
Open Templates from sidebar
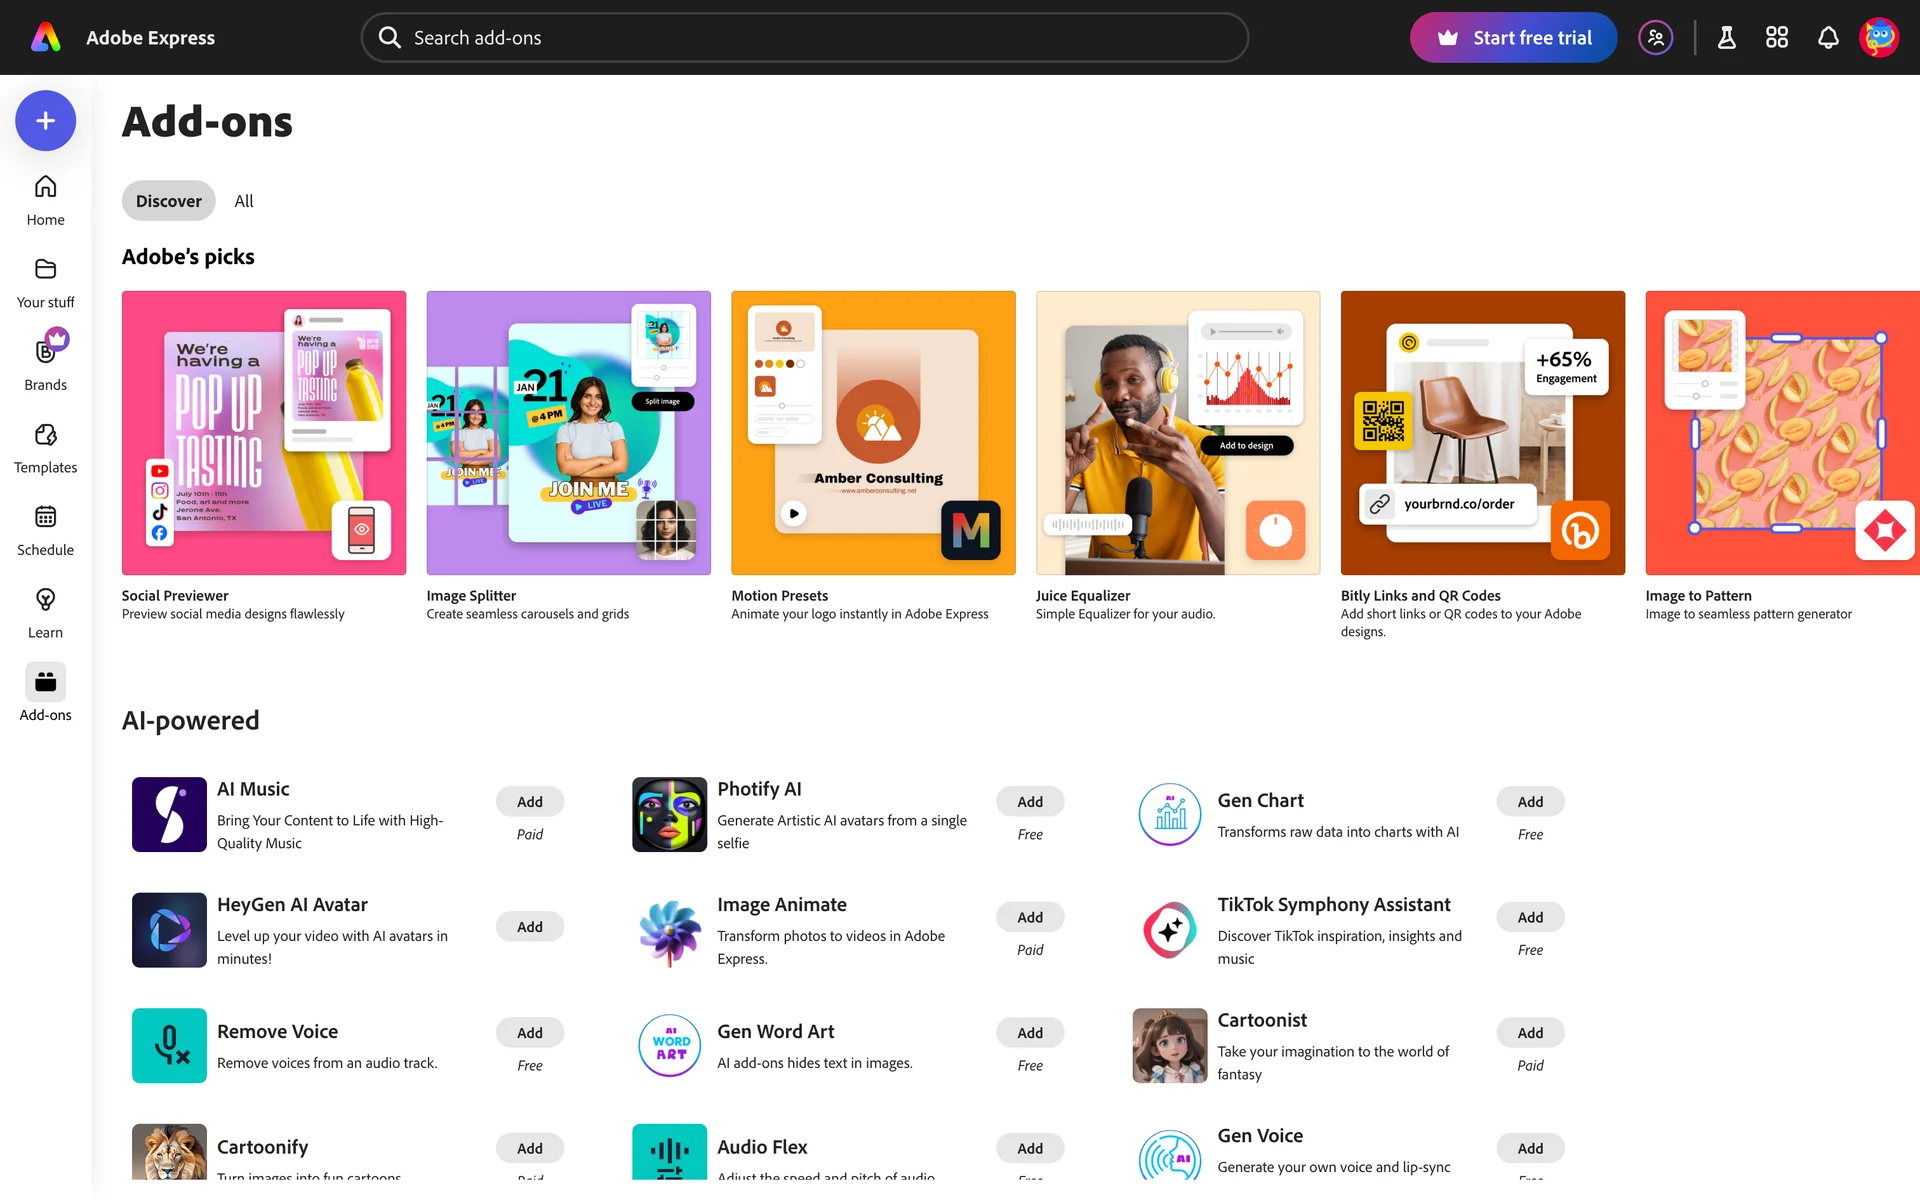click(45, 448)
